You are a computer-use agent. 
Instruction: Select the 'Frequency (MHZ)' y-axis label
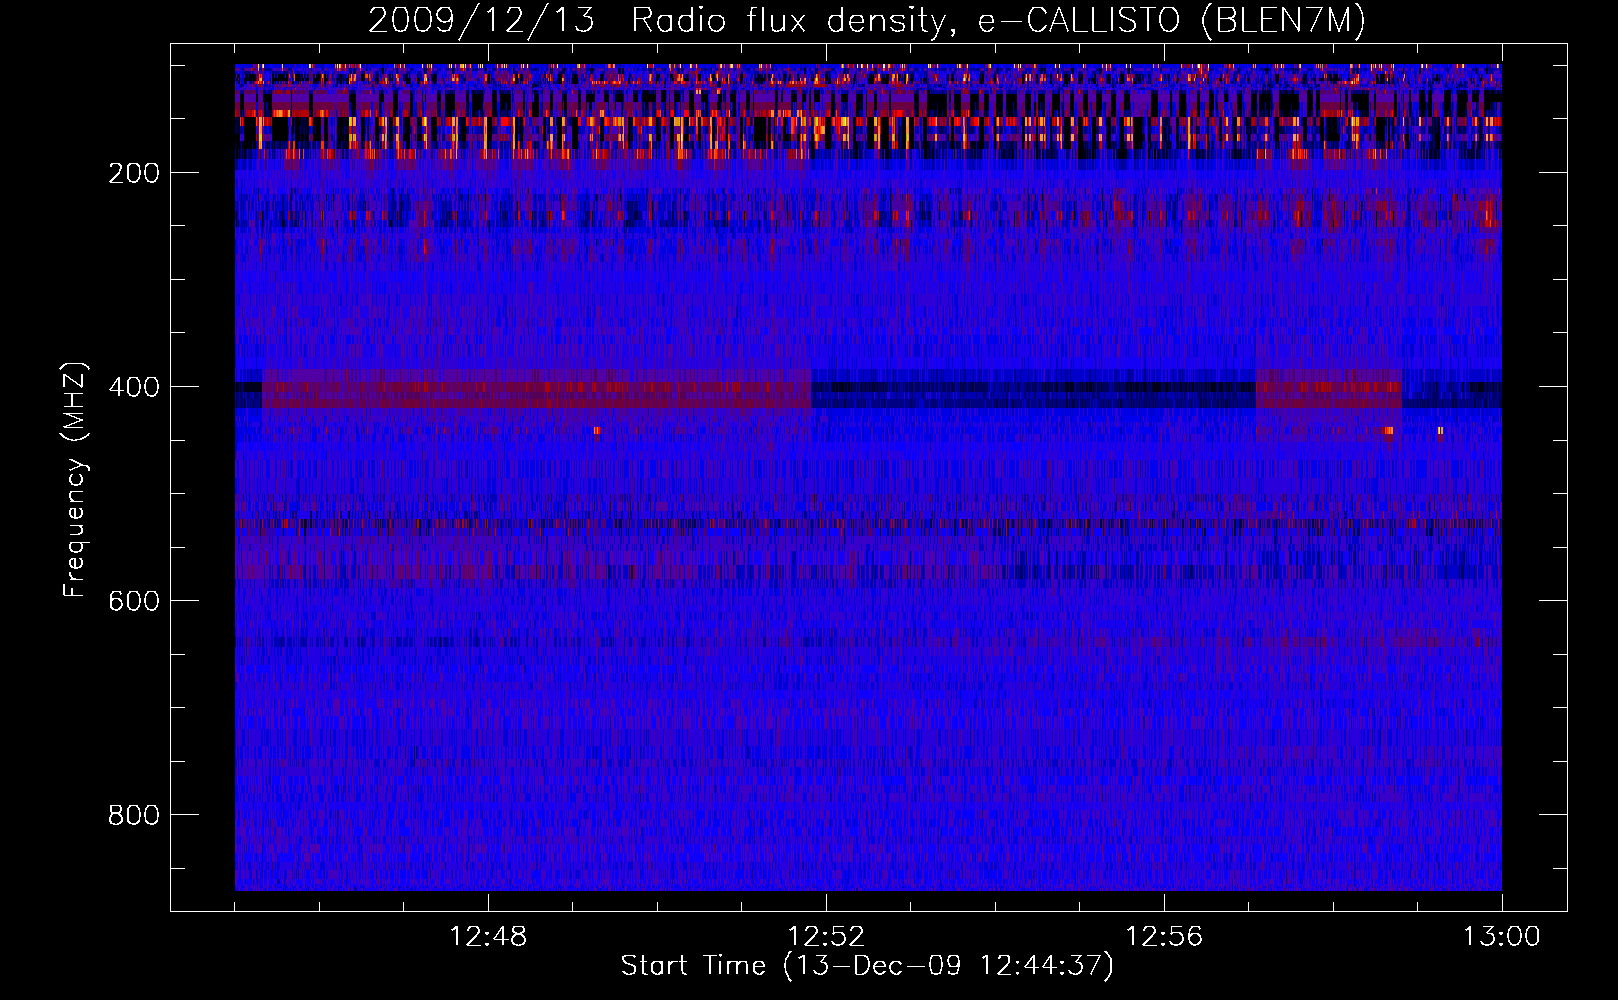[75, 479]
